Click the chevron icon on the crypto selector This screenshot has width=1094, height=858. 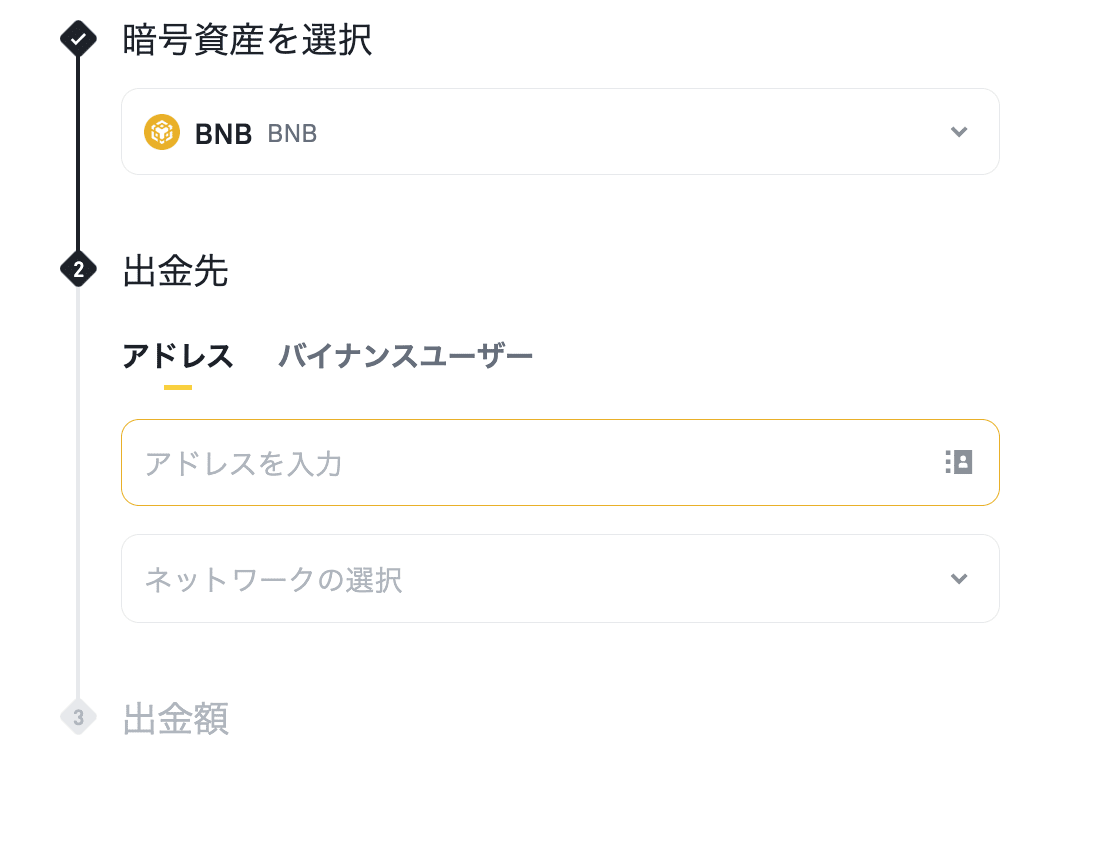click(959, 131)
